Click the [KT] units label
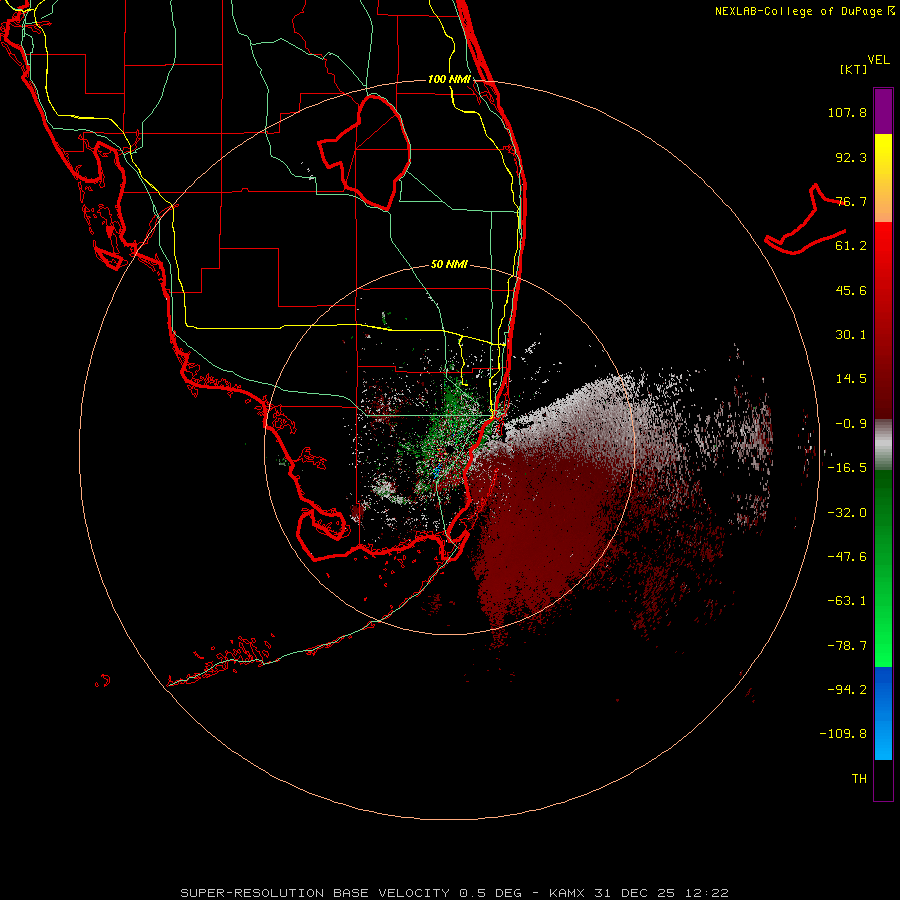 pos(854,69)
